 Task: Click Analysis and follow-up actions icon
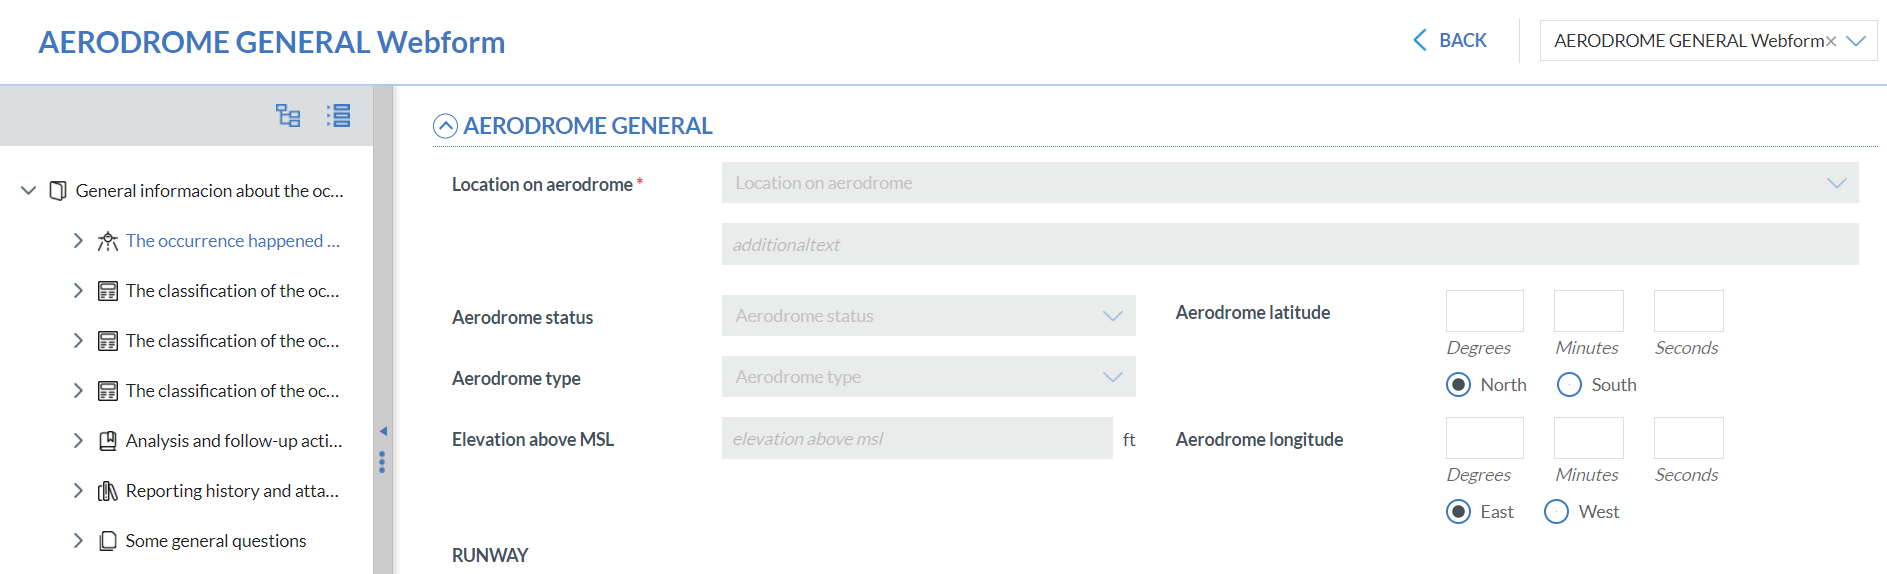(108, 441)
